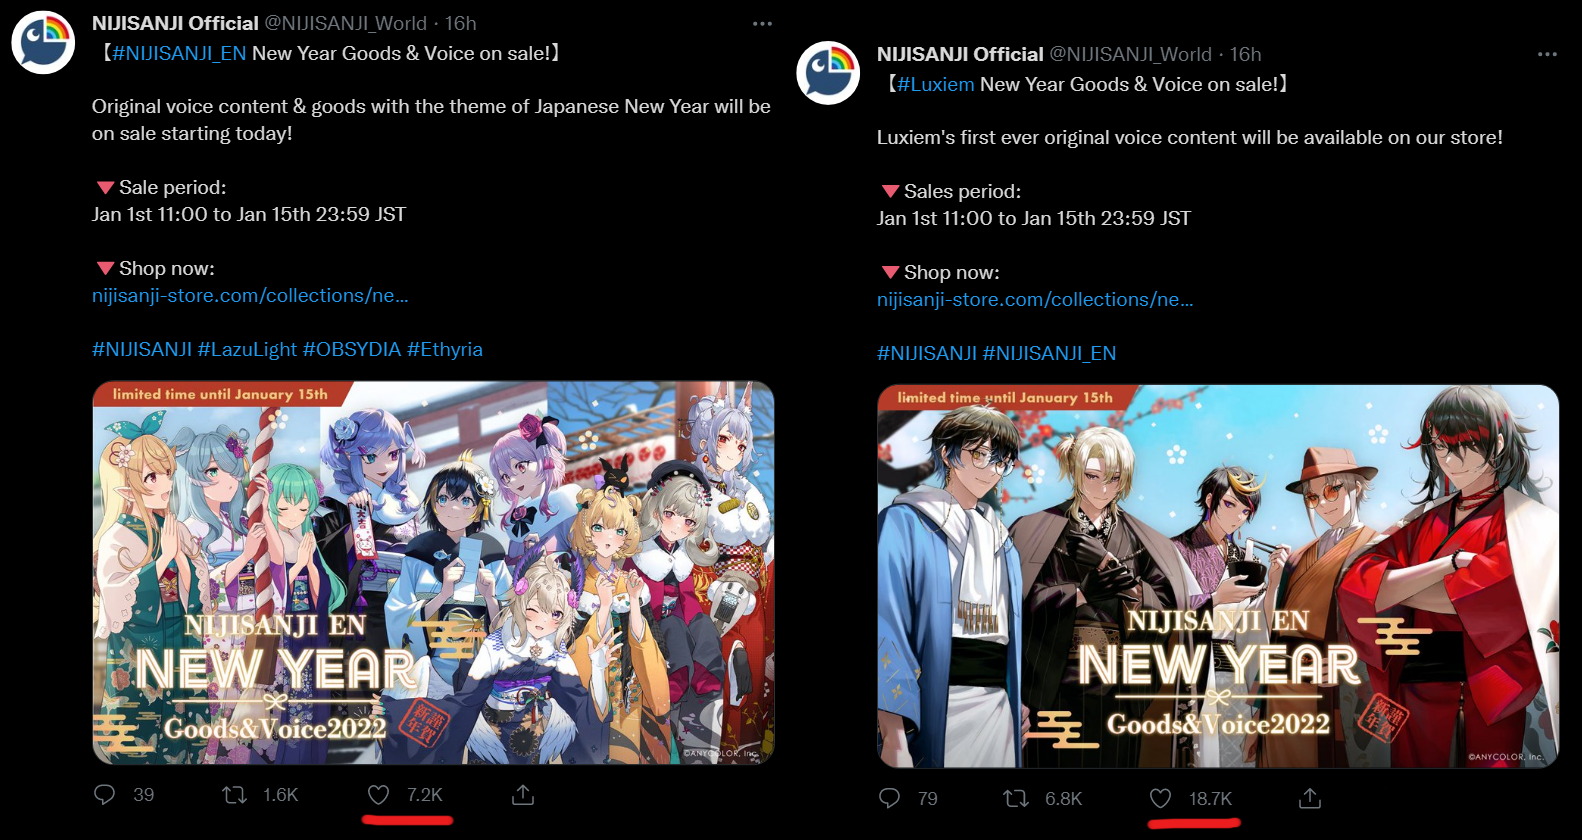Share the left NIJISANJI_EN tweet

coord(523,795)
